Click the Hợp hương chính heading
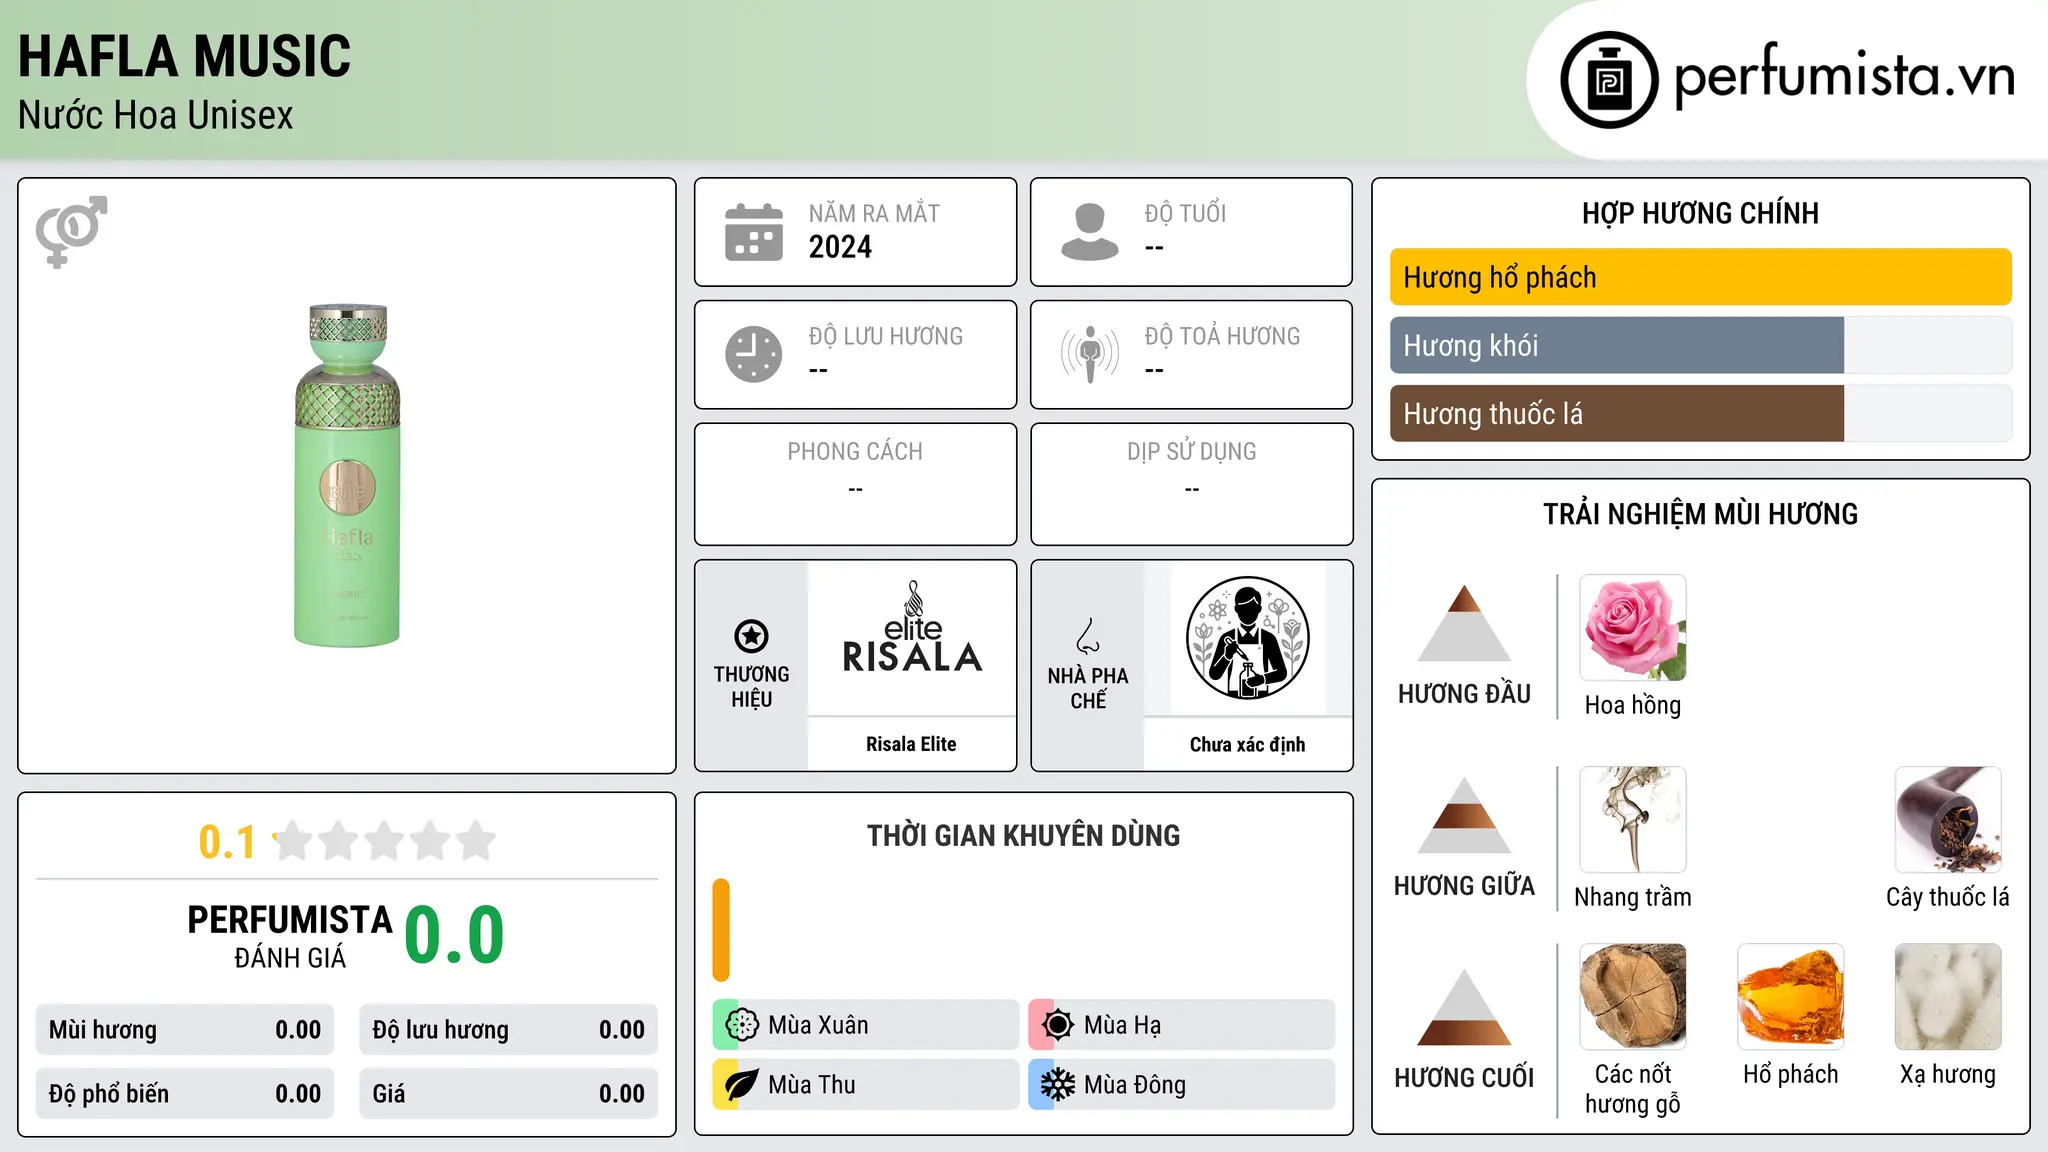 [x=1700, y=213]
